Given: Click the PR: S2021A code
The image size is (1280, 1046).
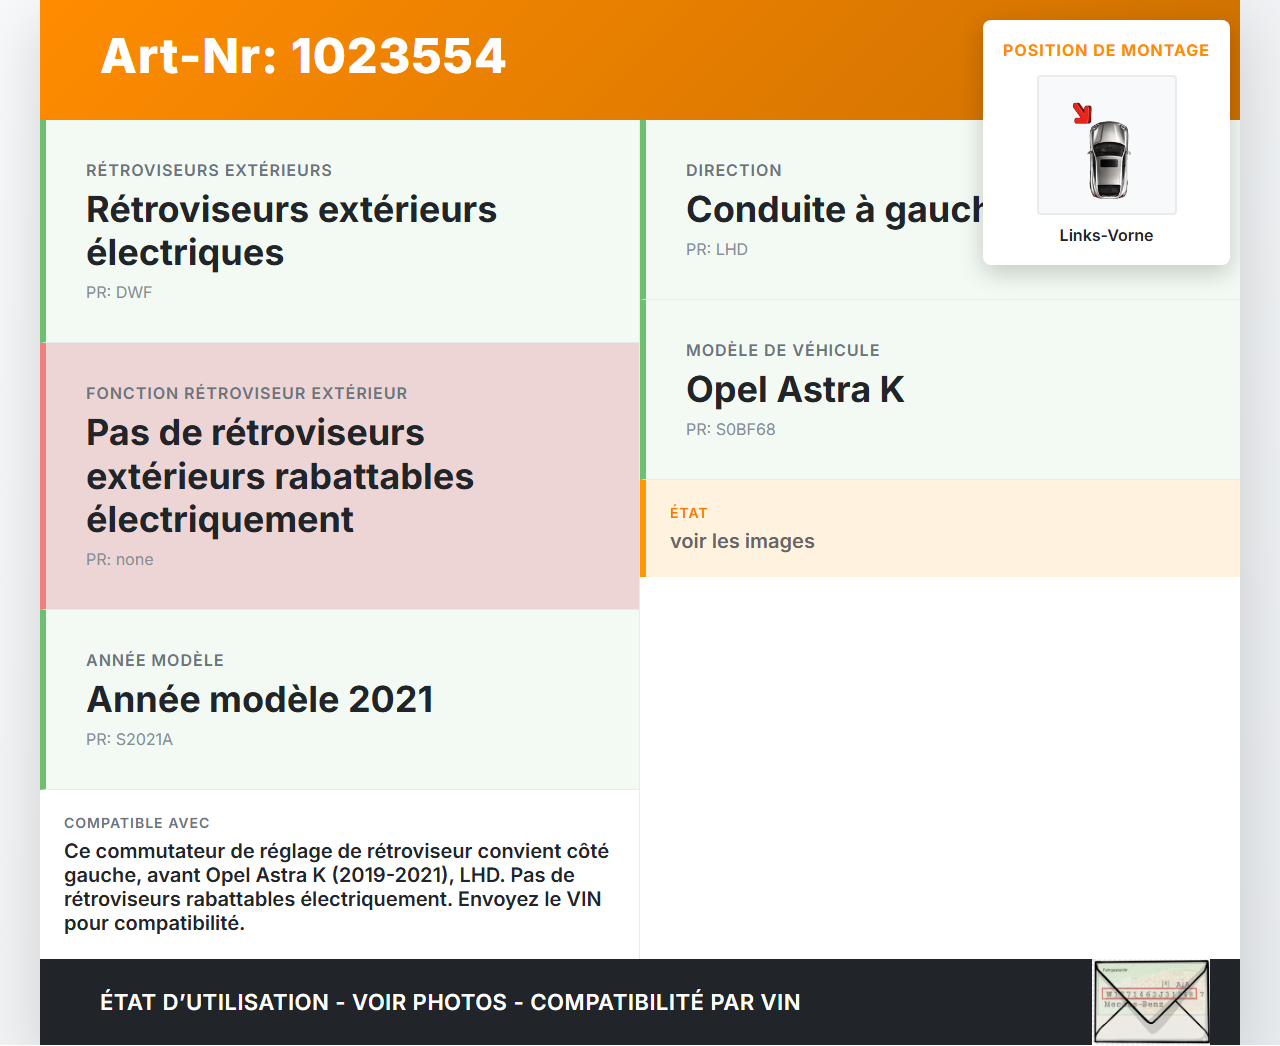Looking at the screenshot, I should pyautogui.click(x=130, y=740).
